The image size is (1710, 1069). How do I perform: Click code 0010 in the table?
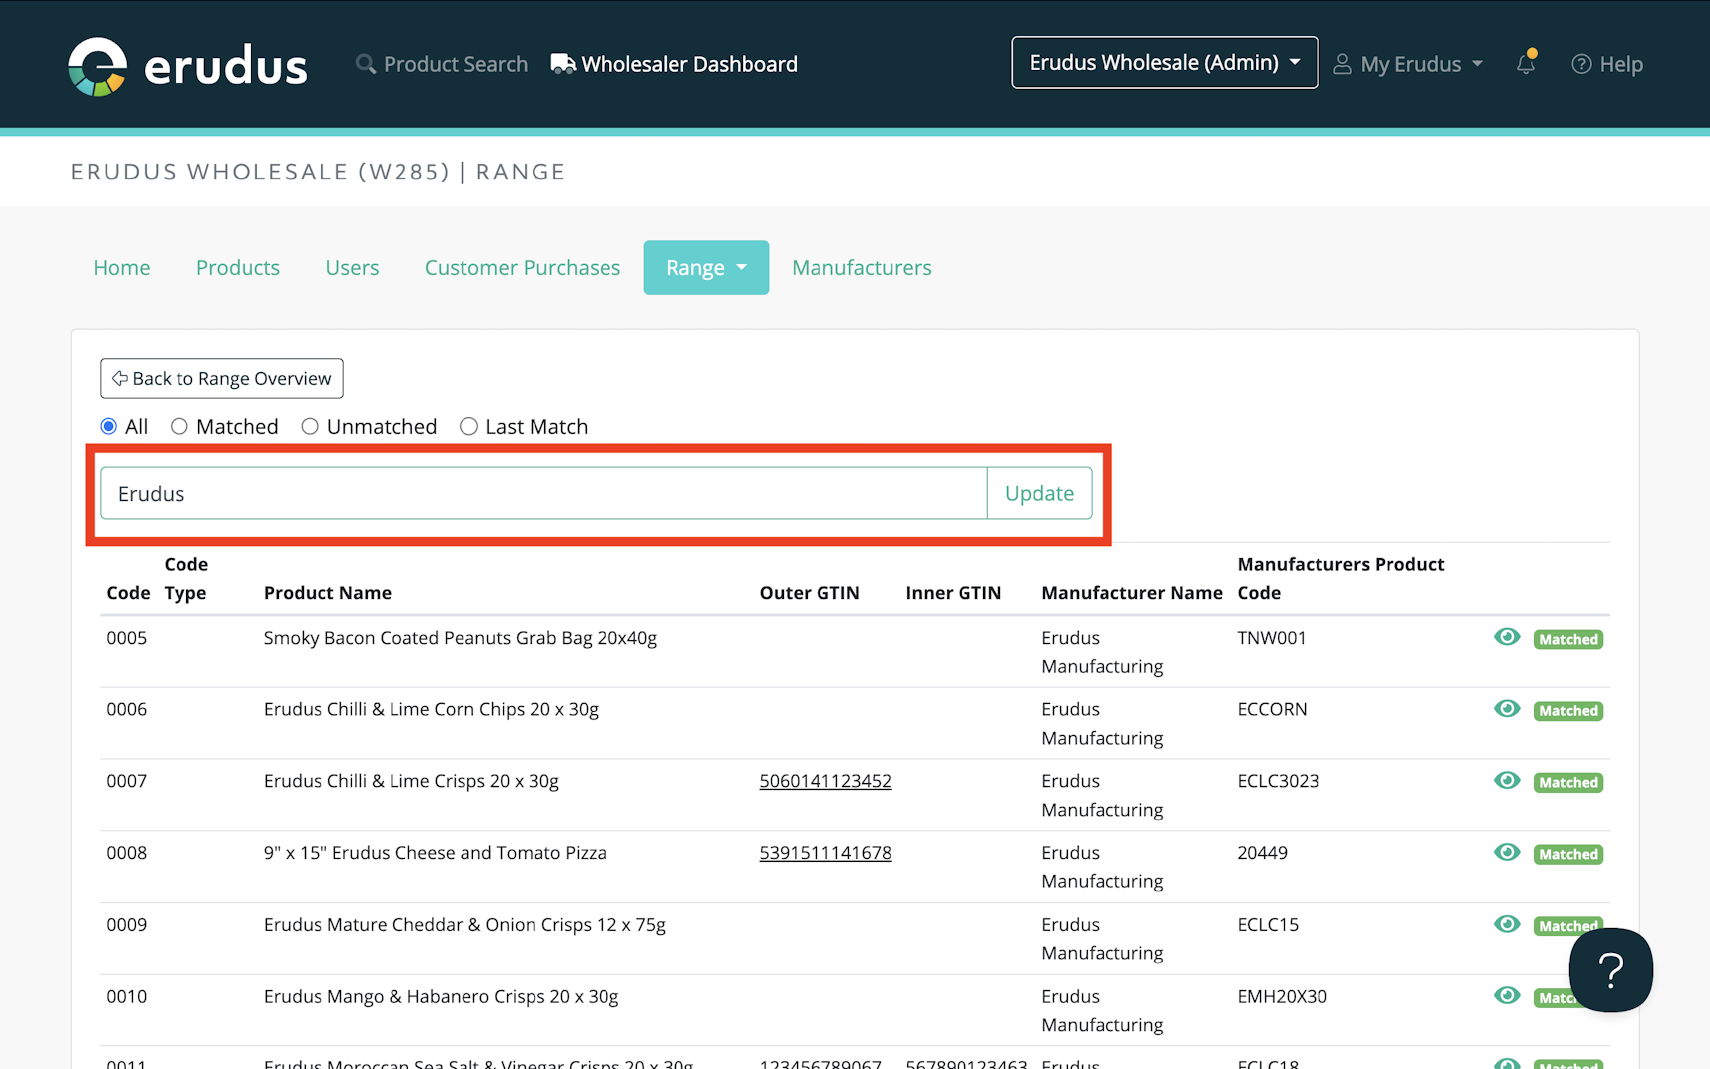pos(127,997)
